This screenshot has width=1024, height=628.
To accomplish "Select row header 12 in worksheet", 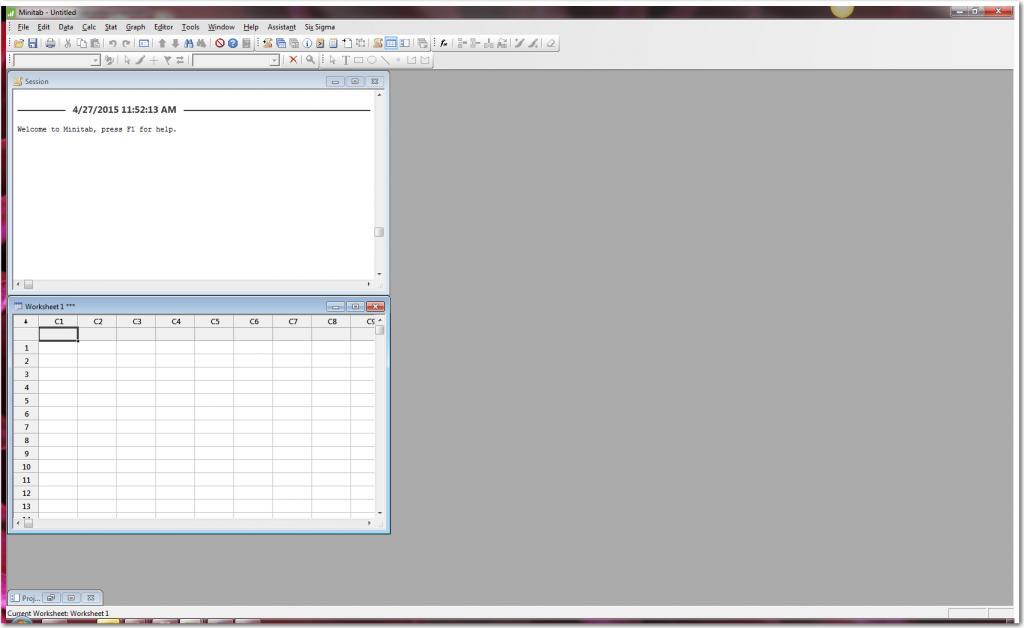I will (x=26, y=493).
